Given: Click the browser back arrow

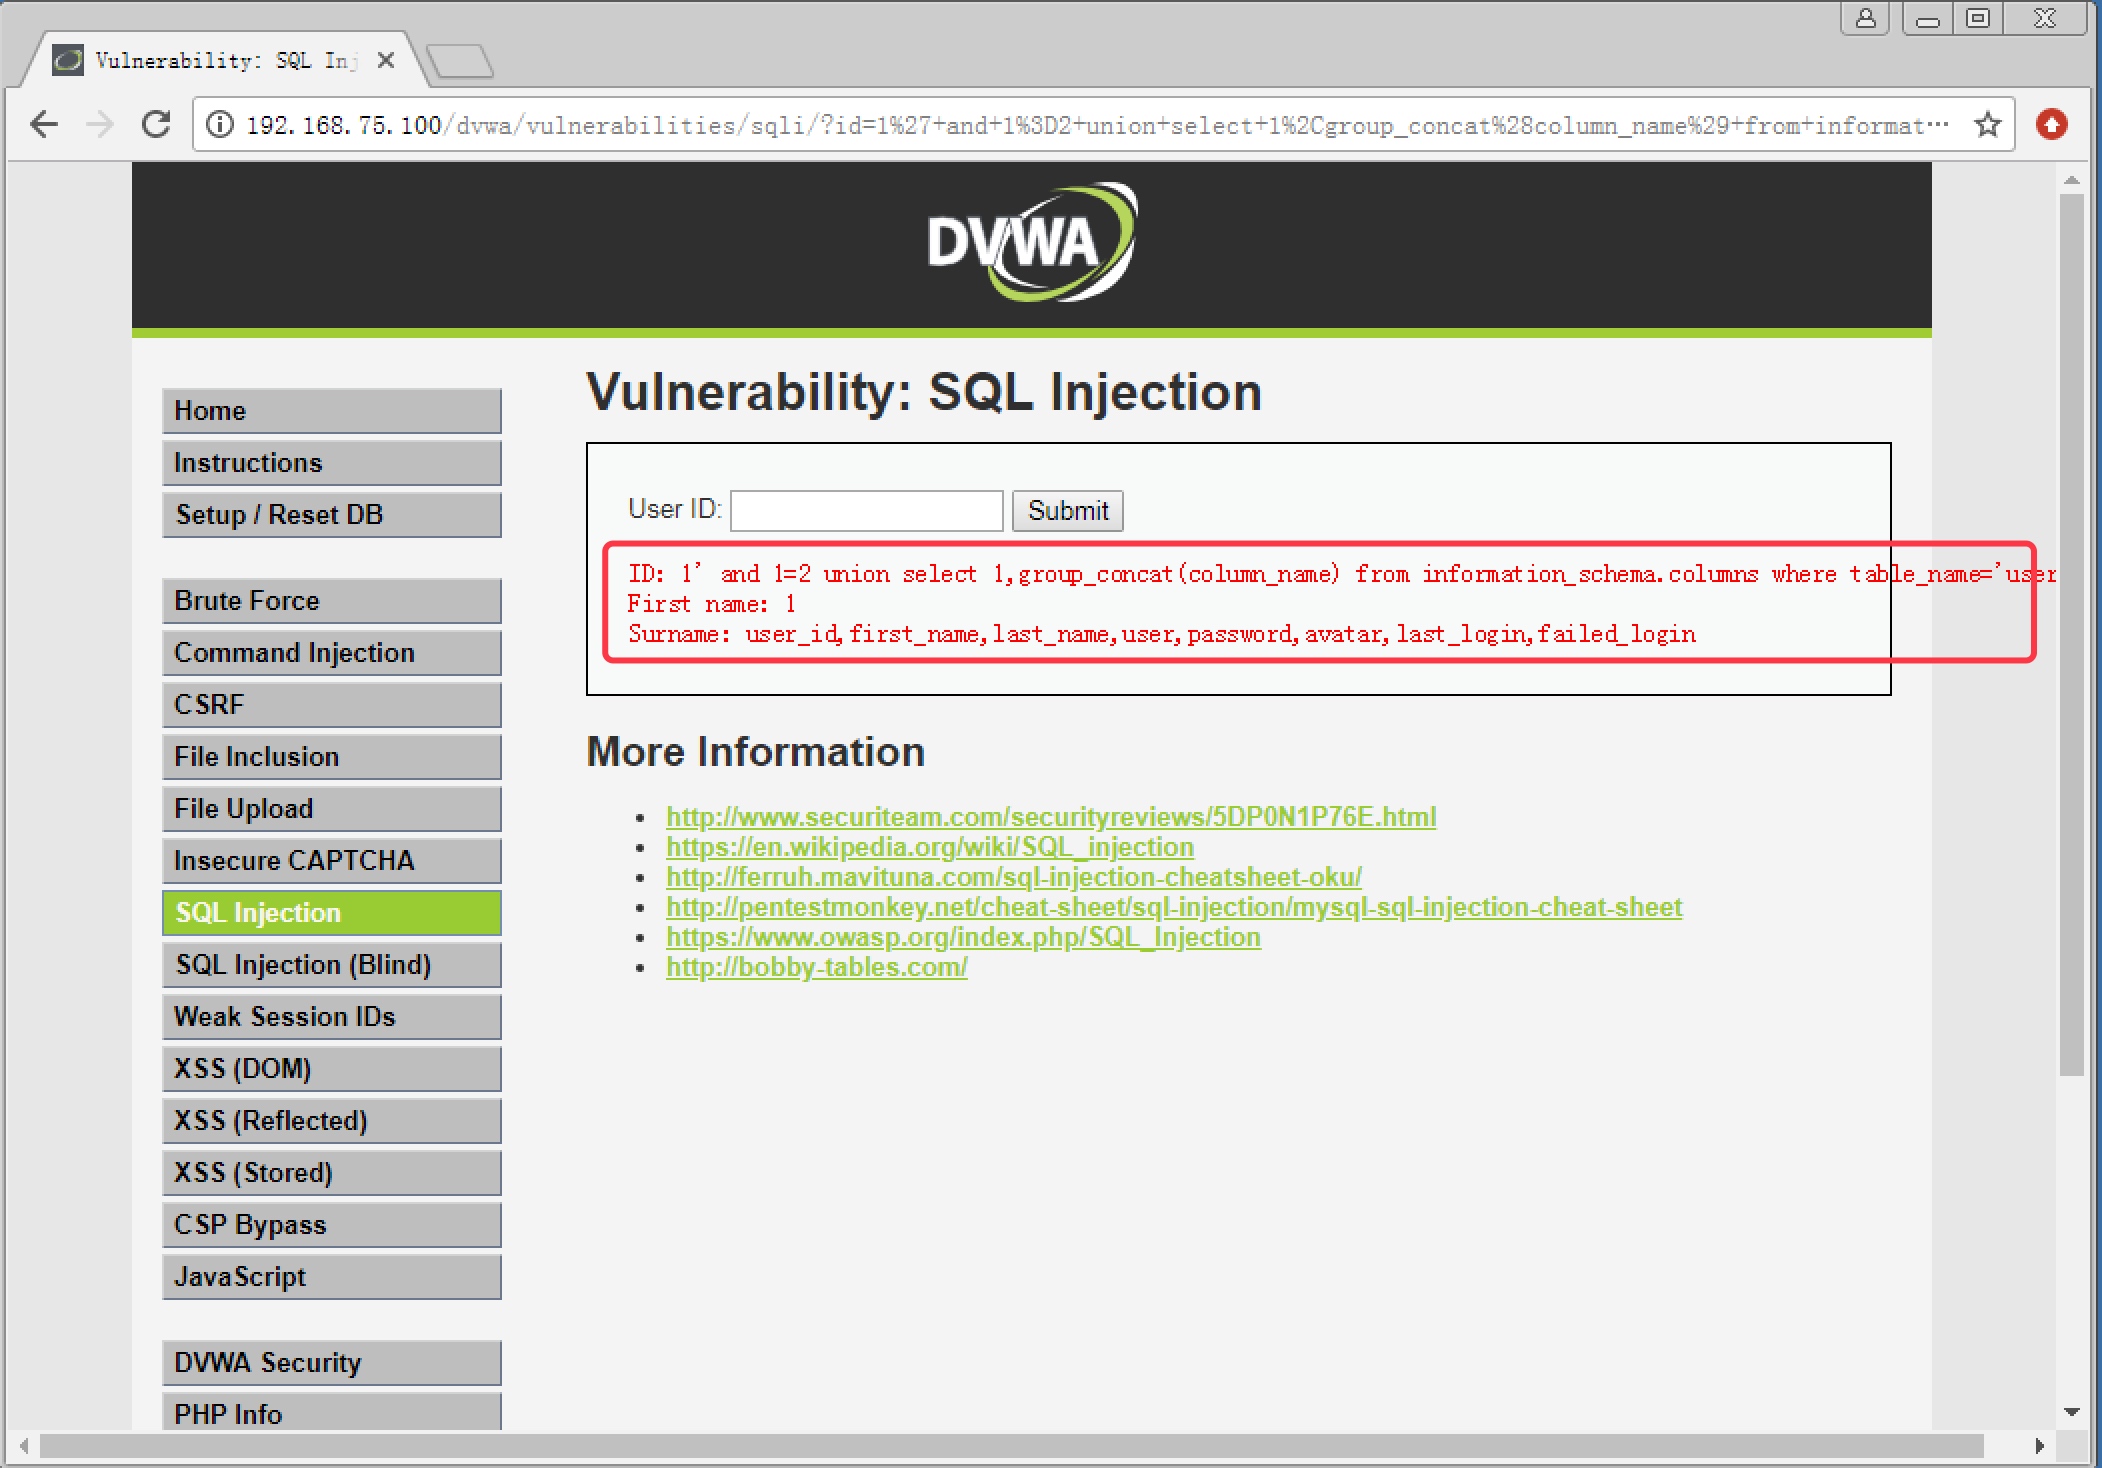Looking at the screenshot, I should [44, 125].
